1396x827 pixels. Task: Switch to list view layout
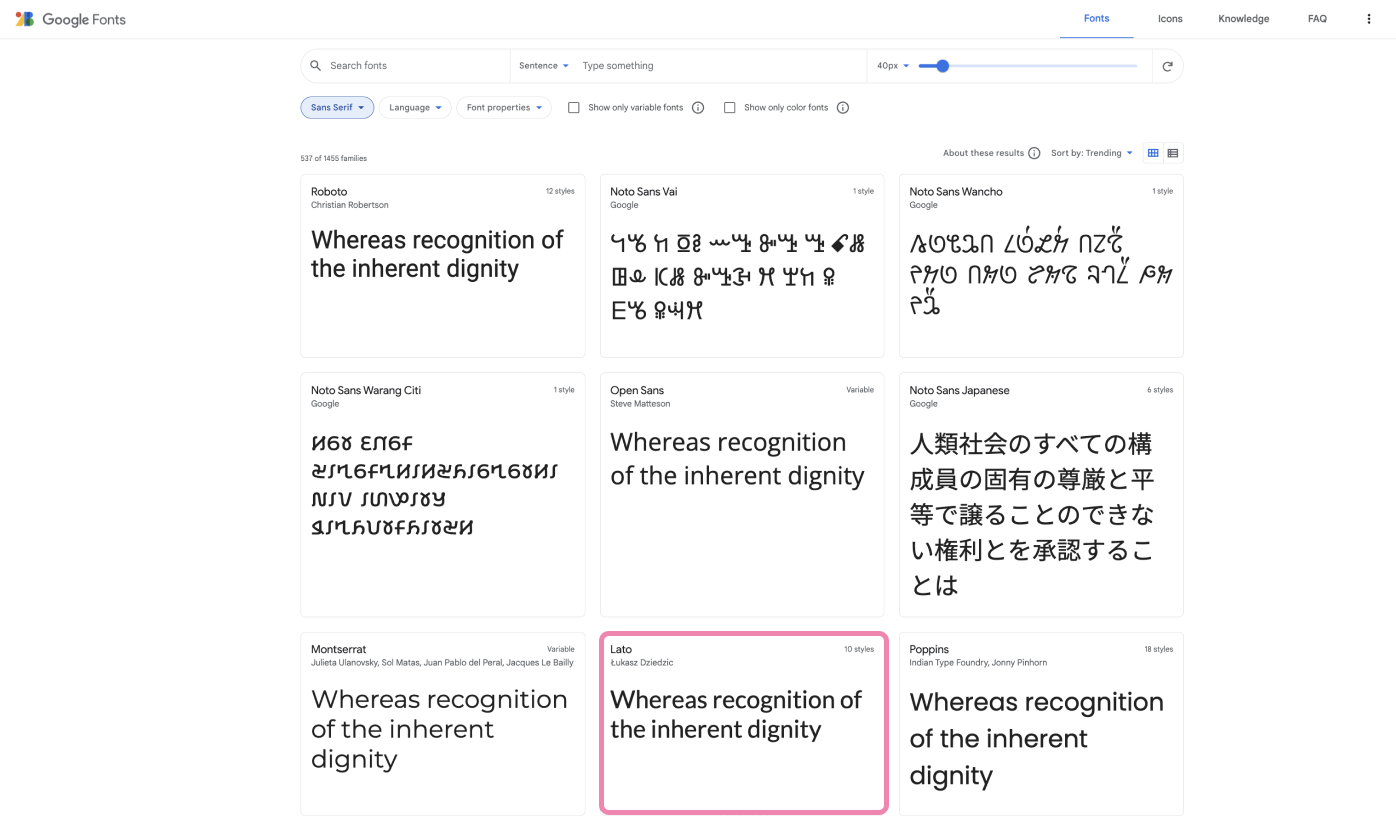point(1173,153)
